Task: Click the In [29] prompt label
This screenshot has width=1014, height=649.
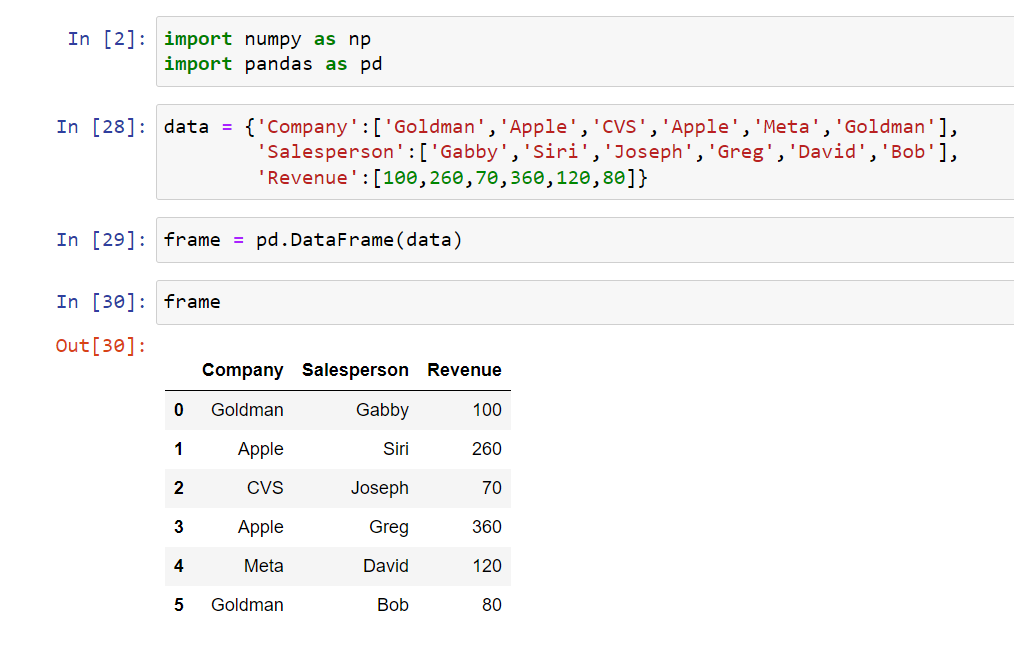Action: (x=102, y=240)
